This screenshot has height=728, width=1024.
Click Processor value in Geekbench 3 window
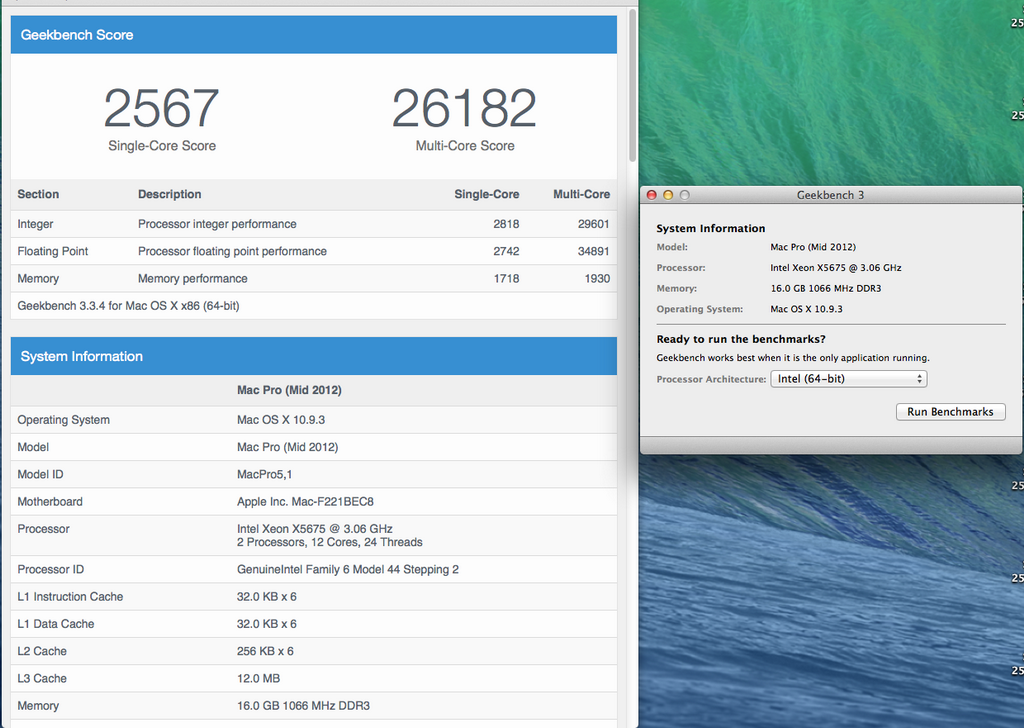(836, 268)
